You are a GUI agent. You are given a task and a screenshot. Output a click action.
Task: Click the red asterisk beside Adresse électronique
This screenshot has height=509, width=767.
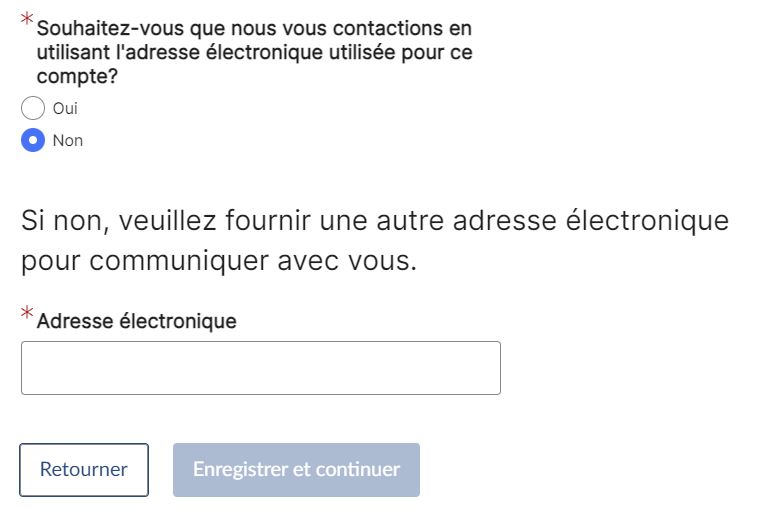[x=27, y=314]
